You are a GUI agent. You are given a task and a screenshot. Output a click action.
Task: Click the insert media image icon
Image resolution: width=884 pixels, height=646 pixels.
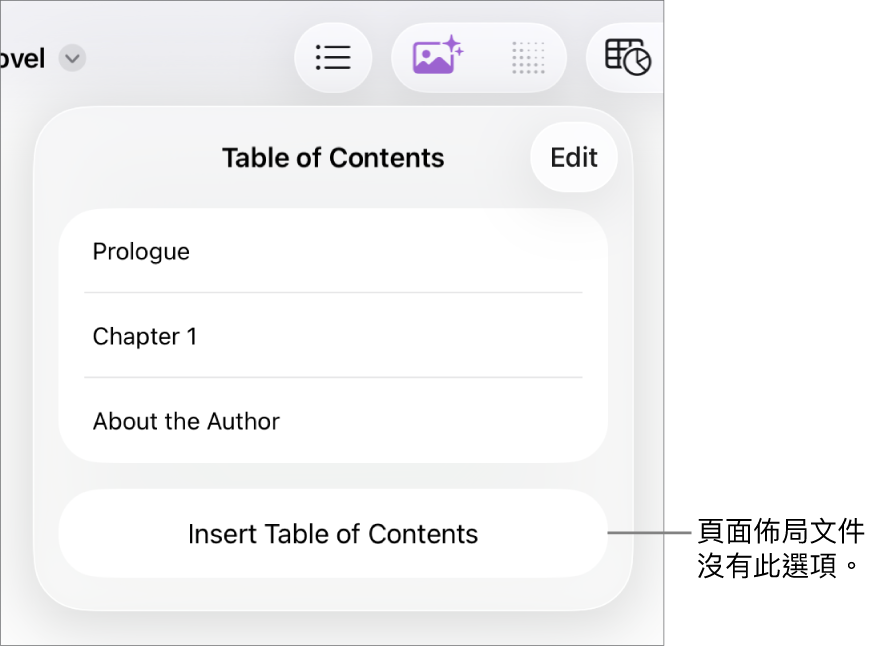tap(433, 59)
